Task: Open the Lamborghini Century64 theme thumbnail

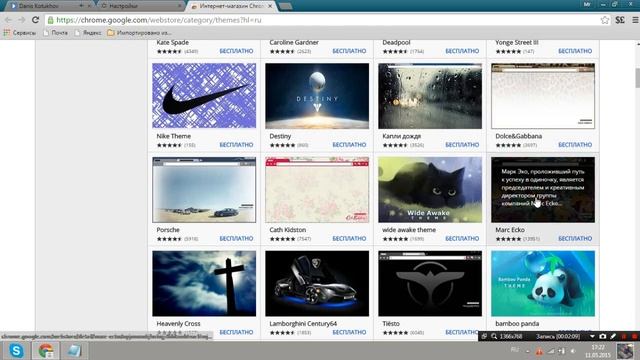Action: click(x=317, y=283)
